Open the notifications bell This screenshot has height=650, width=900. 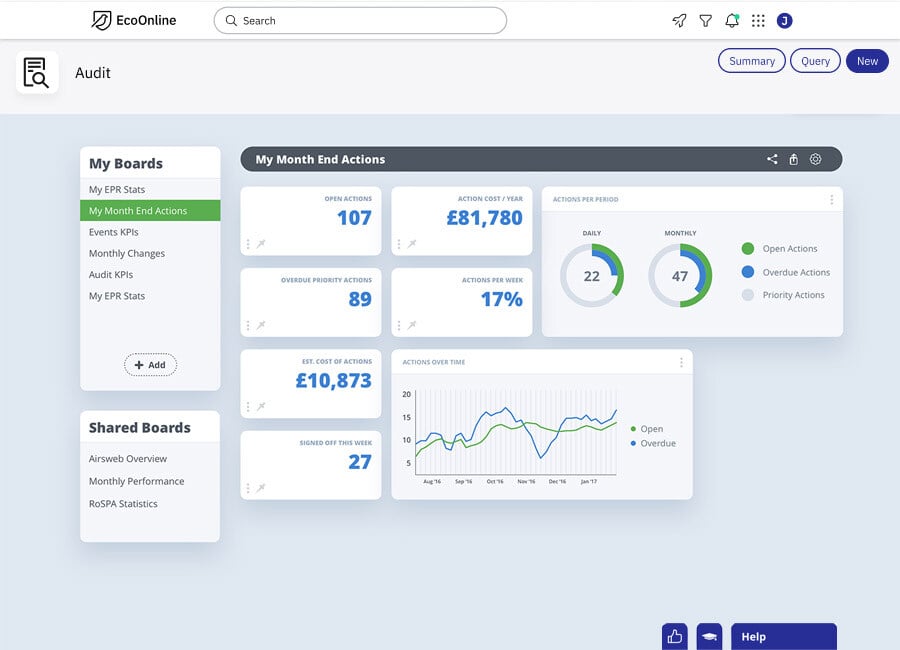[x=732, y=21]
